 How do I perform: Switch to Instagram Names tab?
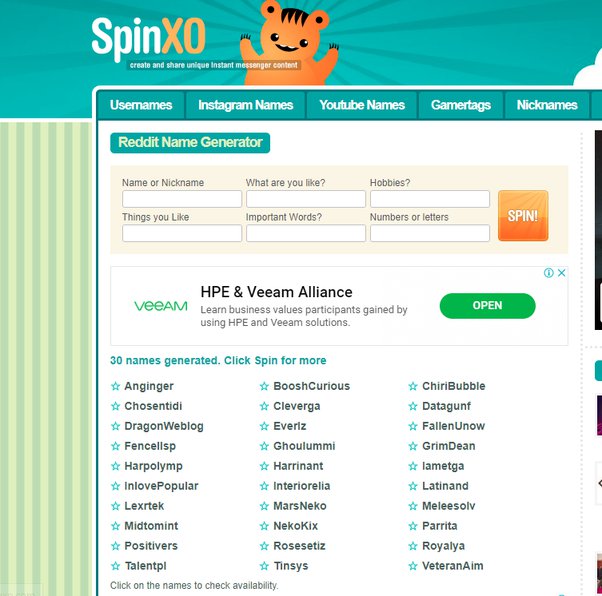click(x=246, y=105)
